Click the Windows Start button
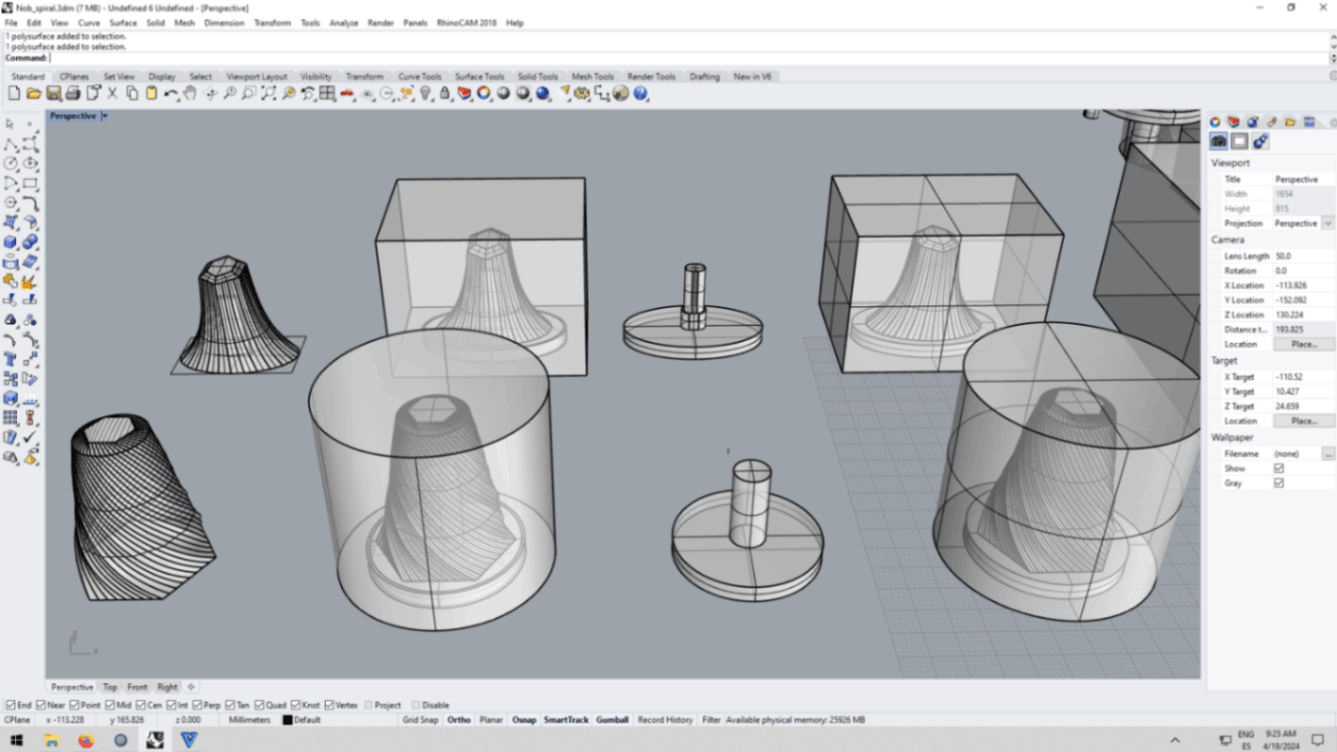The height and width of the screenshot is (752, 1337). click(17, 740)
